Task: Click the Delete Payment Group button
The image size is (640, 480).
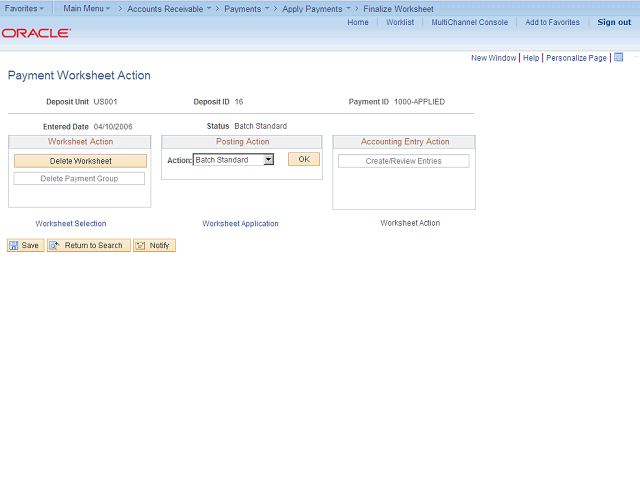Action: click(x=79, y=178)
